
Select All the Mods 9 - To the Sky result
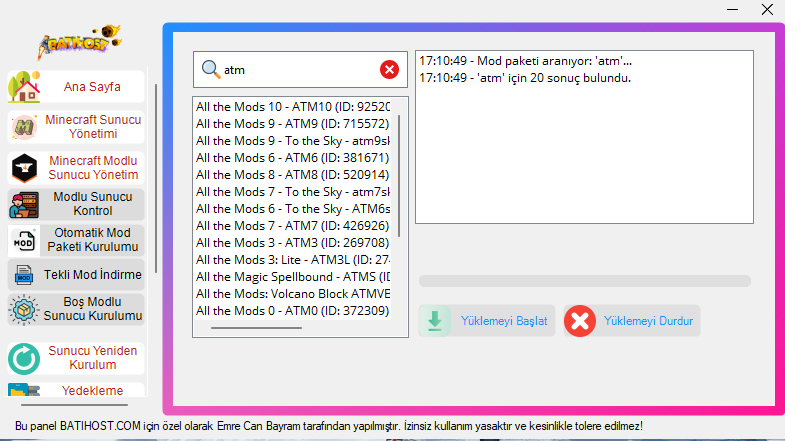[x=293, y=141]
